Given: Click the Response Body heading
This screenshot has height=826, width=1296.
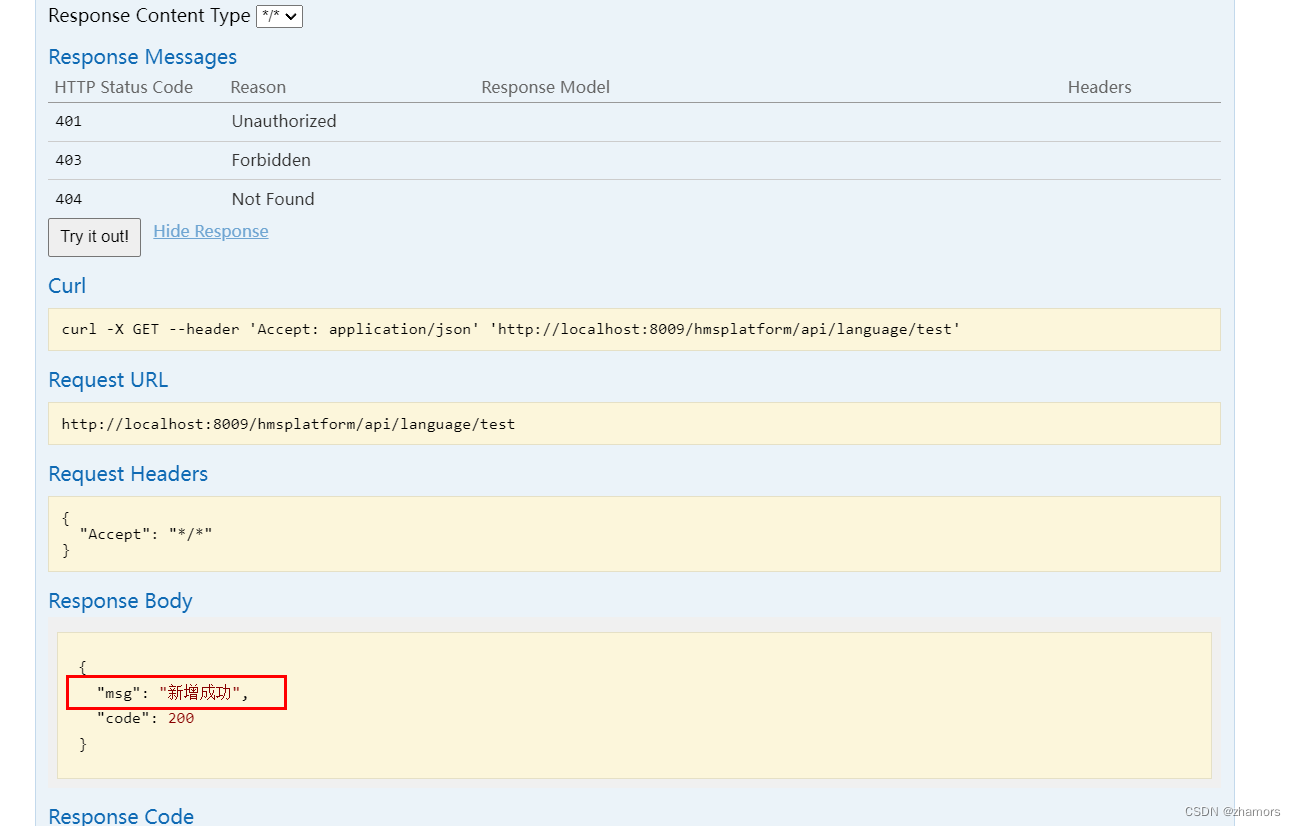Looking at the screenshot, I should (120, 601).
